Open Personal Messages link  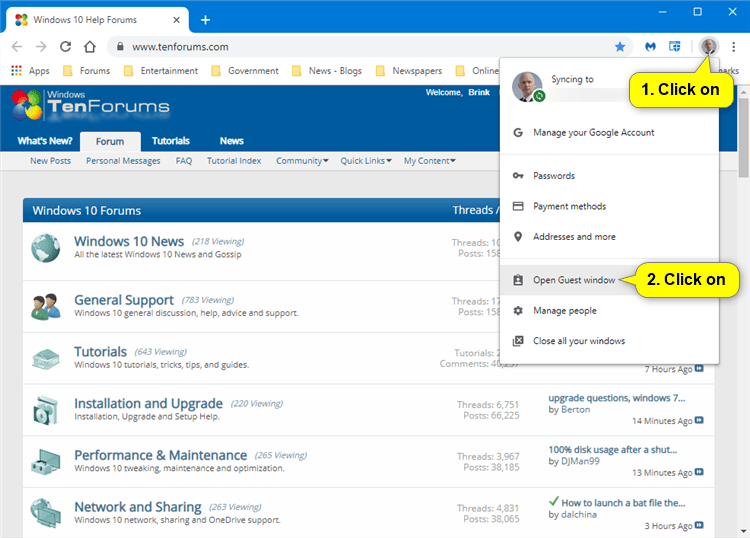pos(123,161)
